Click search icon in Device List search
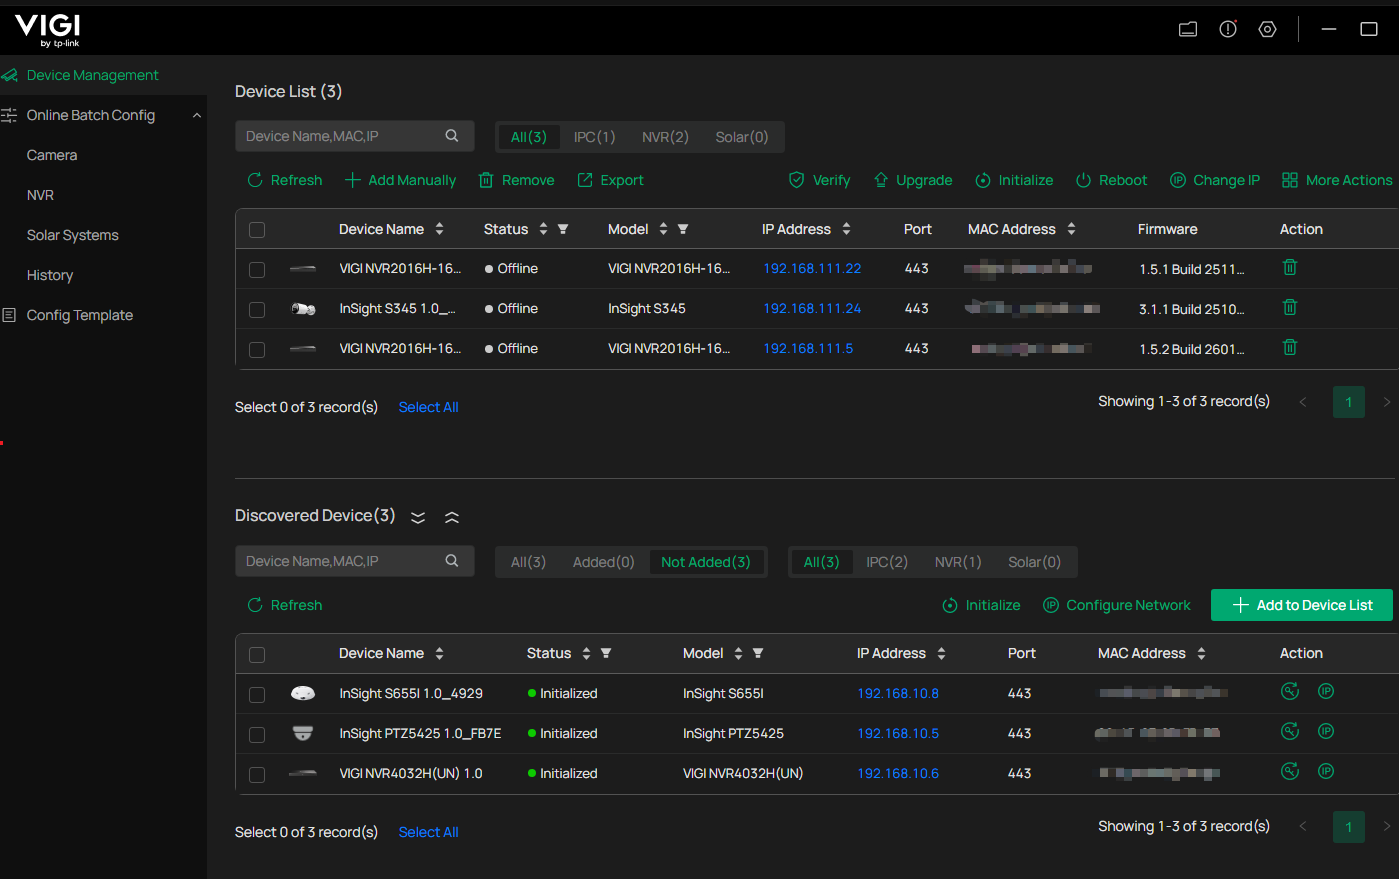The image size is (1399, 879). click(x=452, y=136)
